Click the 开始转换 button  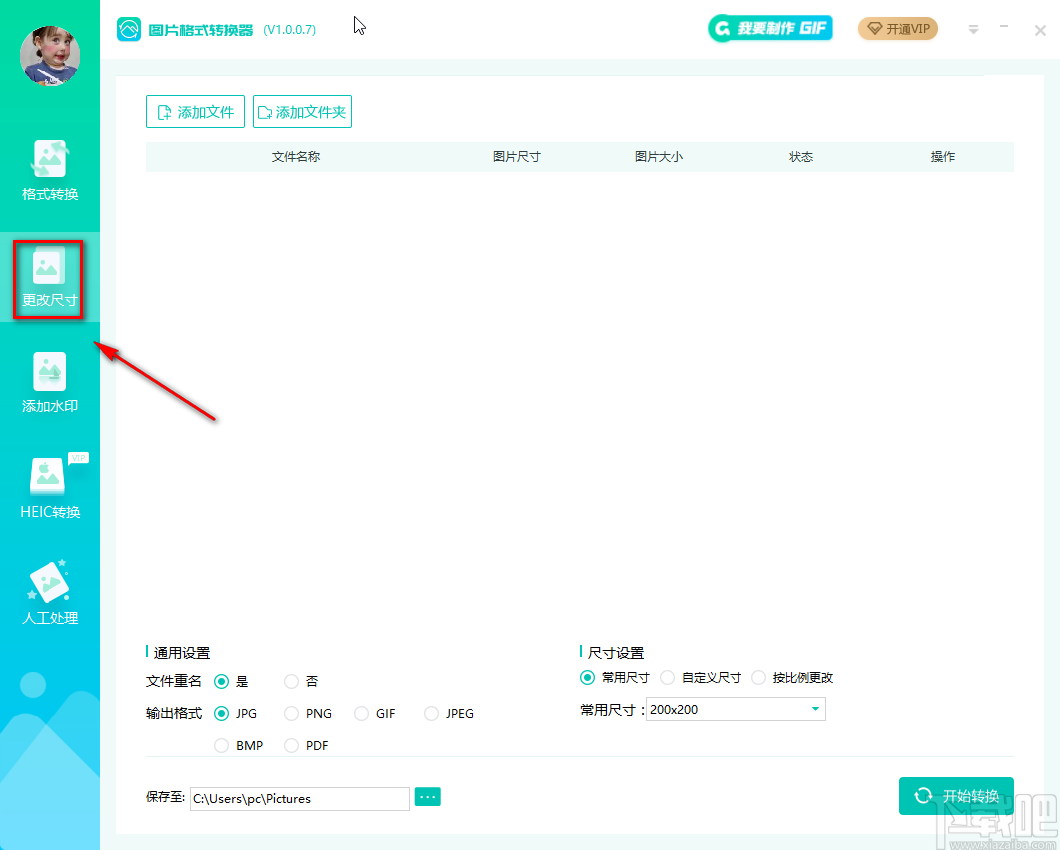[956, 796]
